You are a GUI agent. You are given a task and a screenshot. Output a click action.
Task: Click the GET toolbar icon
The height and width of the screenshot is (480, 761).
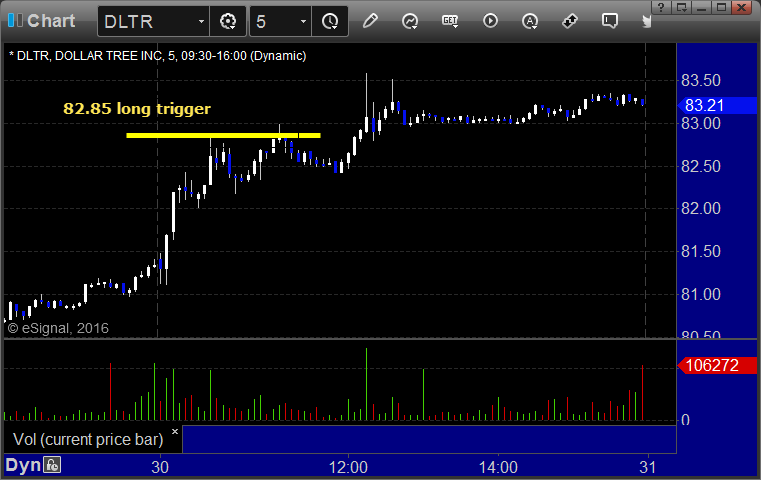point(450,21)
